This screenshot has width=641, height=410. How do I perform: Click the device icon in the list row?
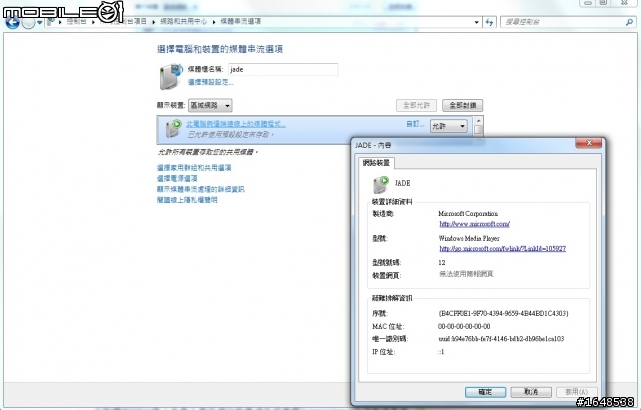pos(173,129)
